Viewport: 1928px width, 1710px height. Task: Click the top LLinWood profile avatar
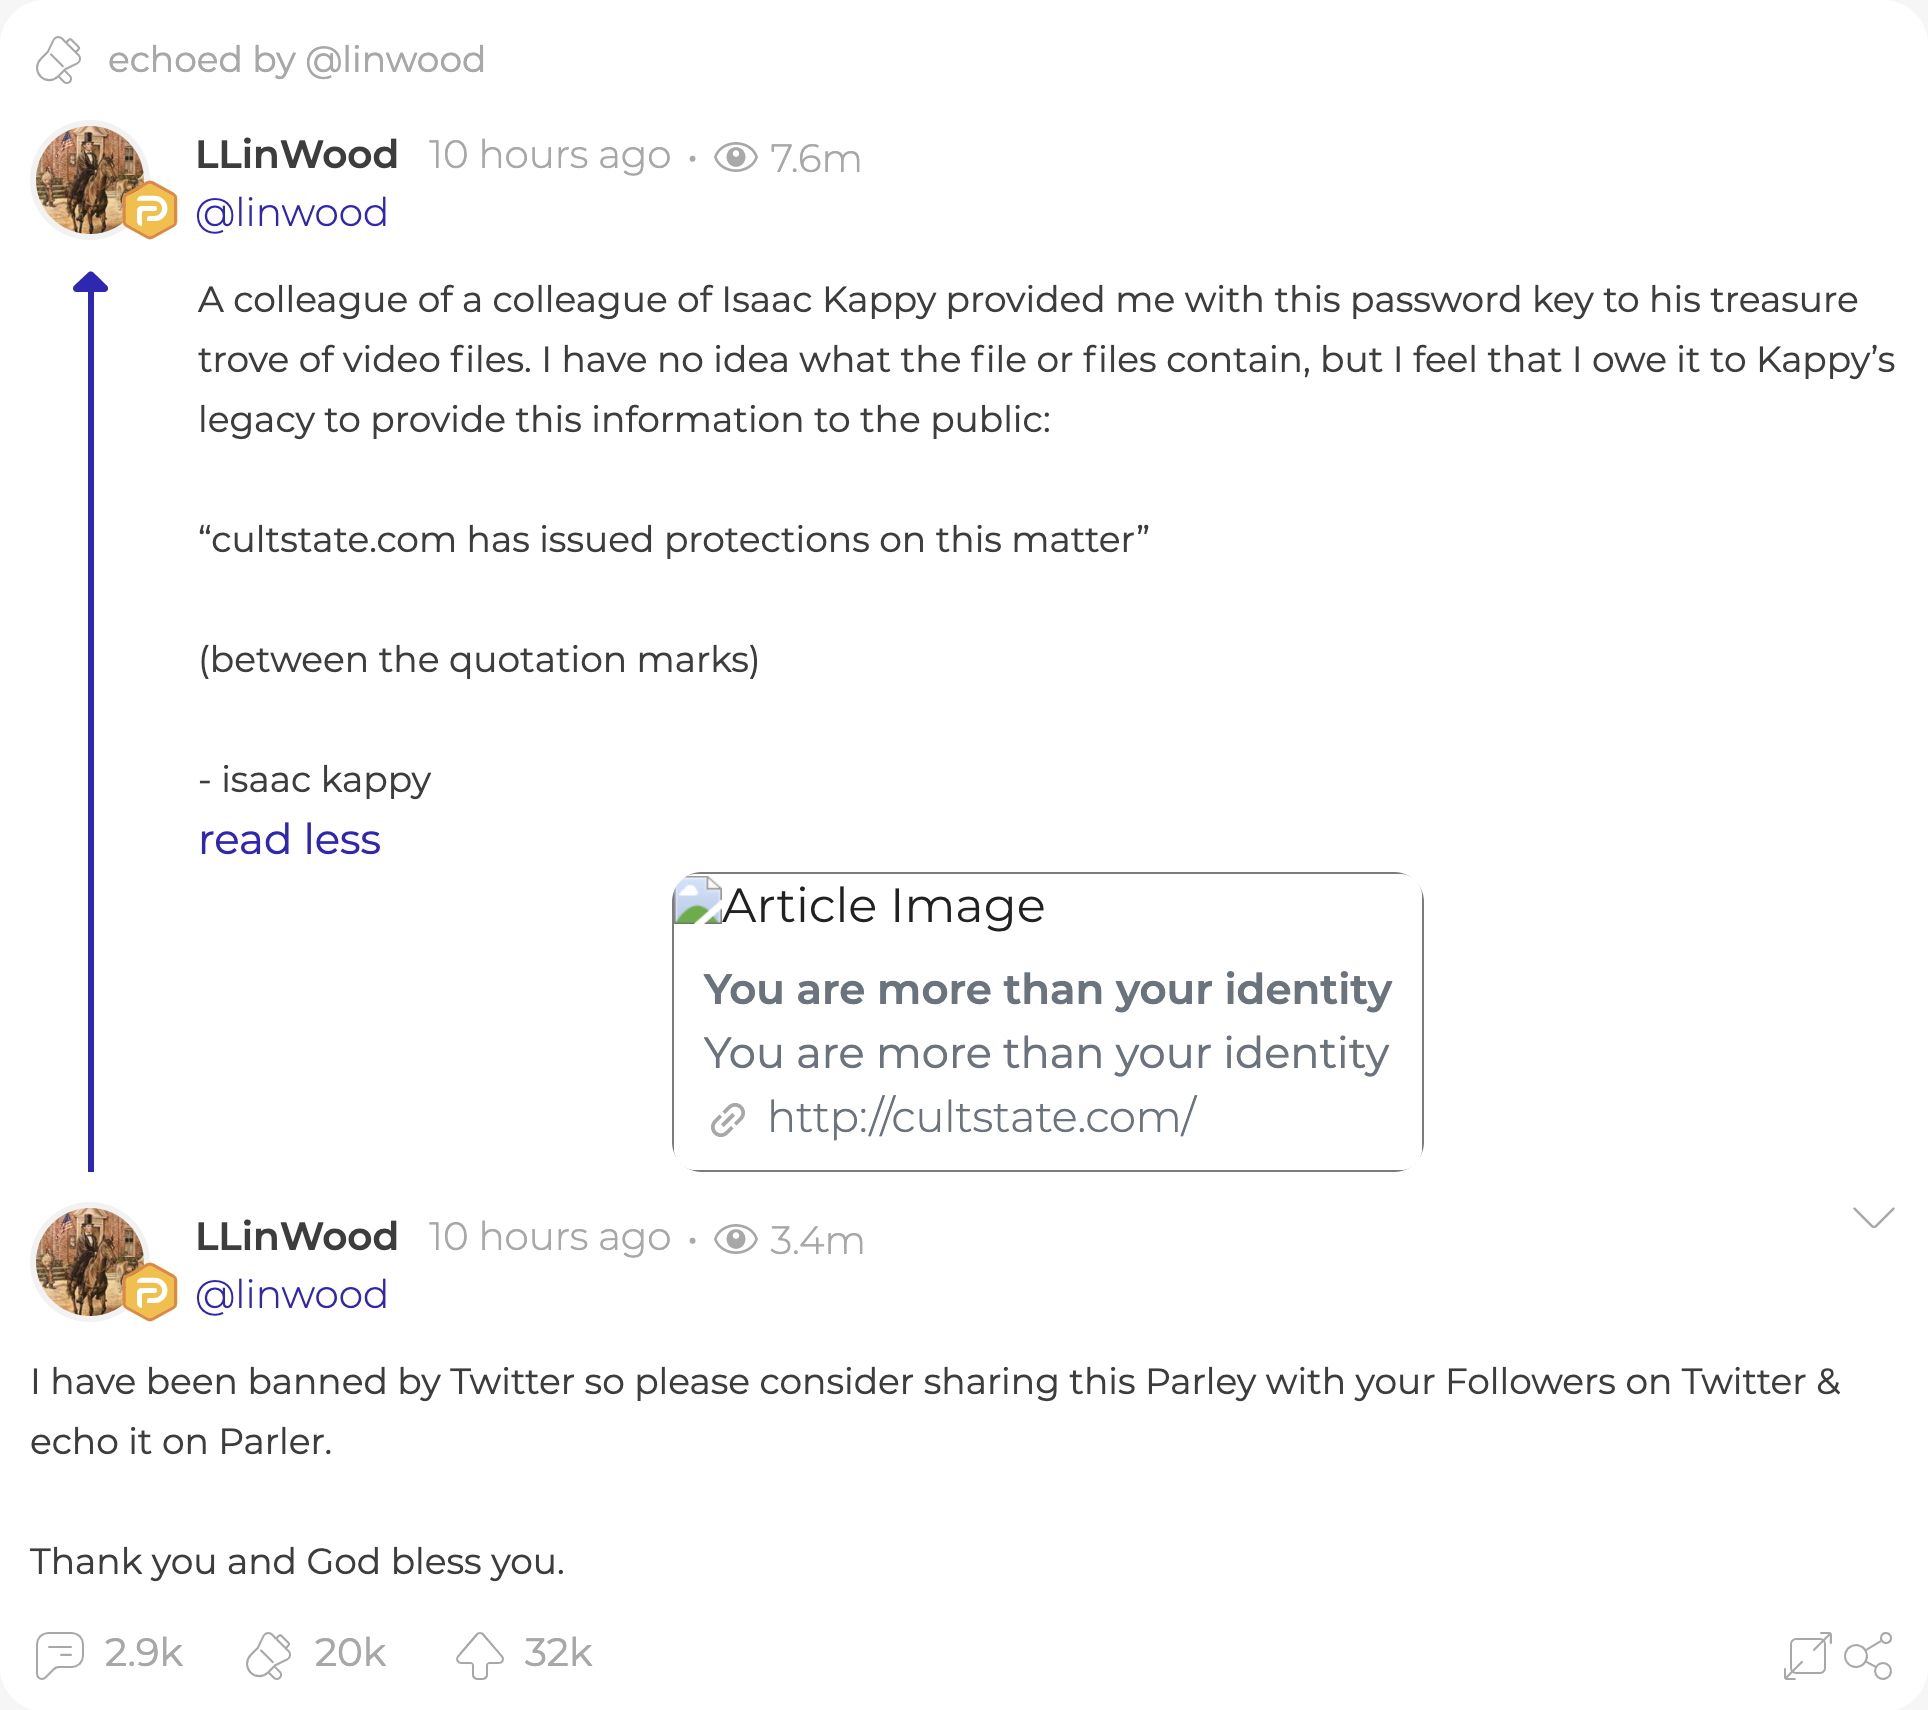[88, 180]
